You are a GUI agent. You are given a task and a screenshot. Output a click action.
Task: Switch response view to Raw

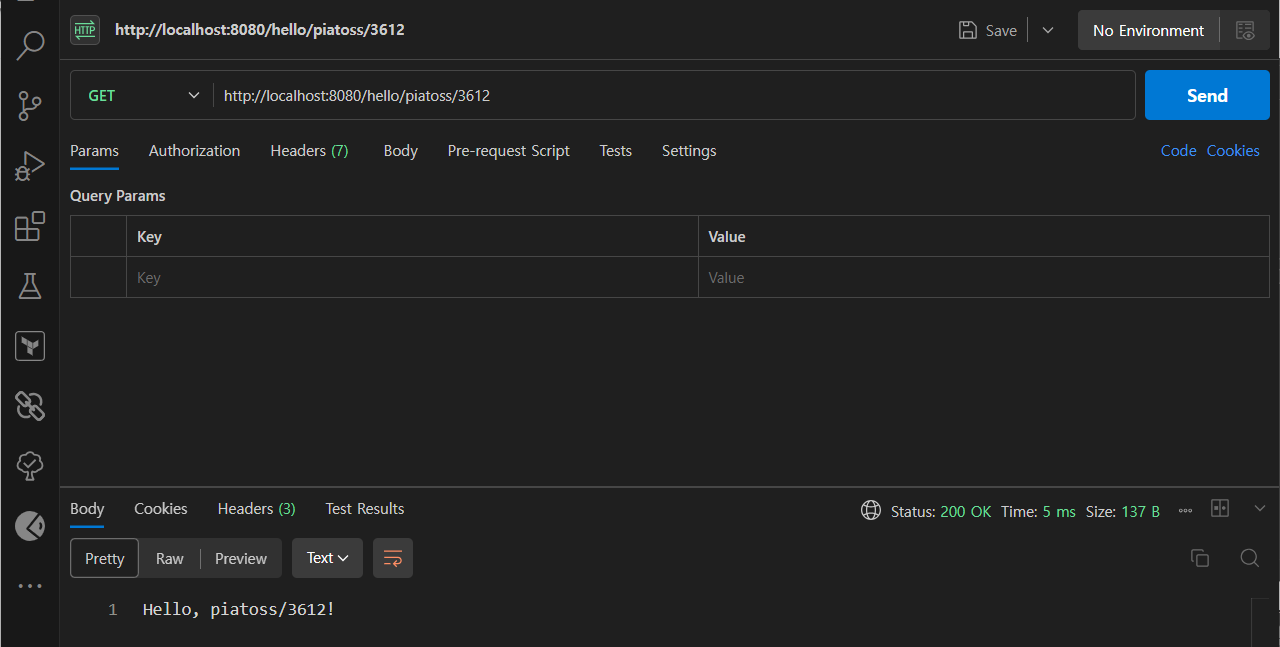pos(170,558)
